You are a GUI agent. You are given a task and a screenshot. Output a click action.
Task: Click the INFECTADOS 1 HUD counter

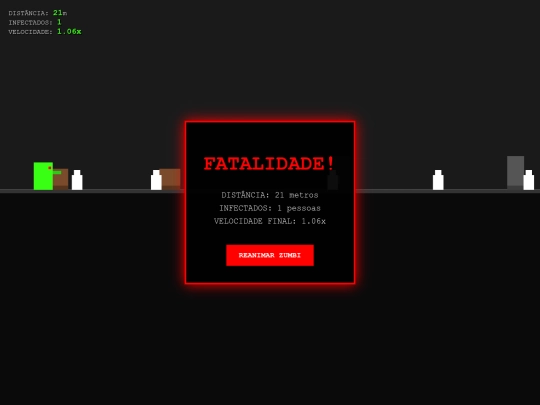(35, 22)
